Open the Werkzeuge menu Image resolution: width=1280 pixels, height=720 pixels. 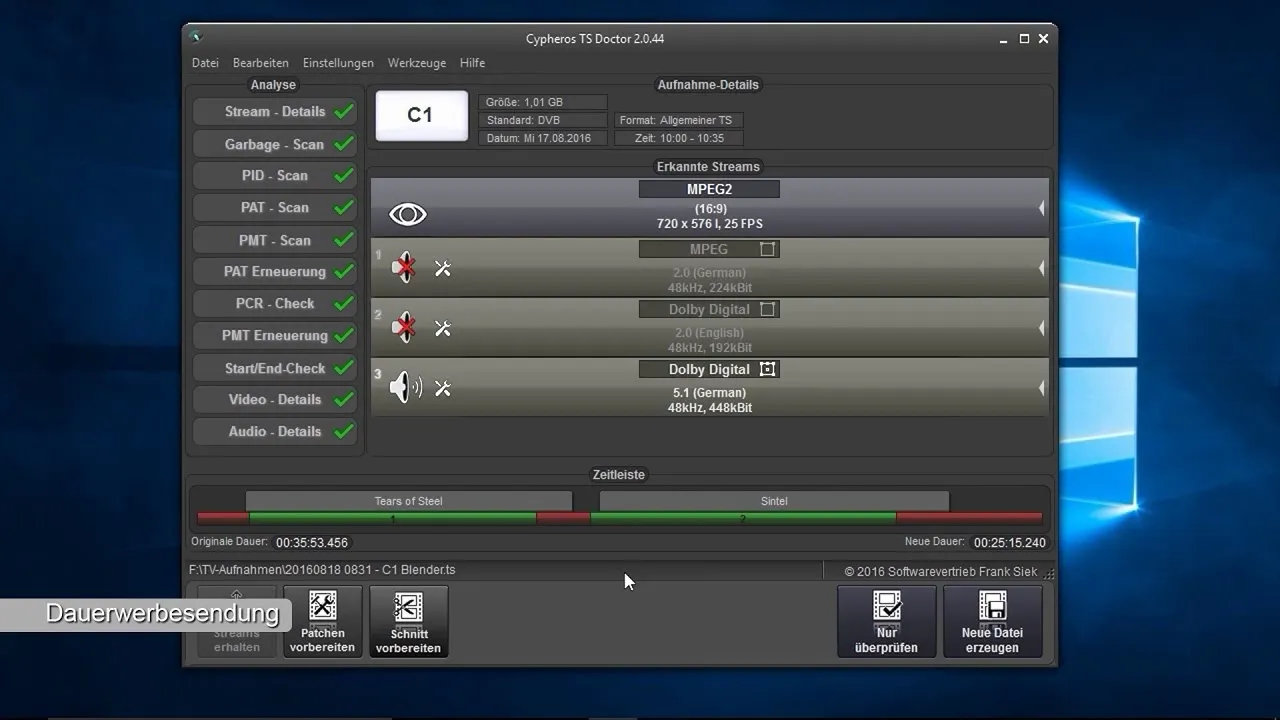pyautogui.click(x=417, y=63)
